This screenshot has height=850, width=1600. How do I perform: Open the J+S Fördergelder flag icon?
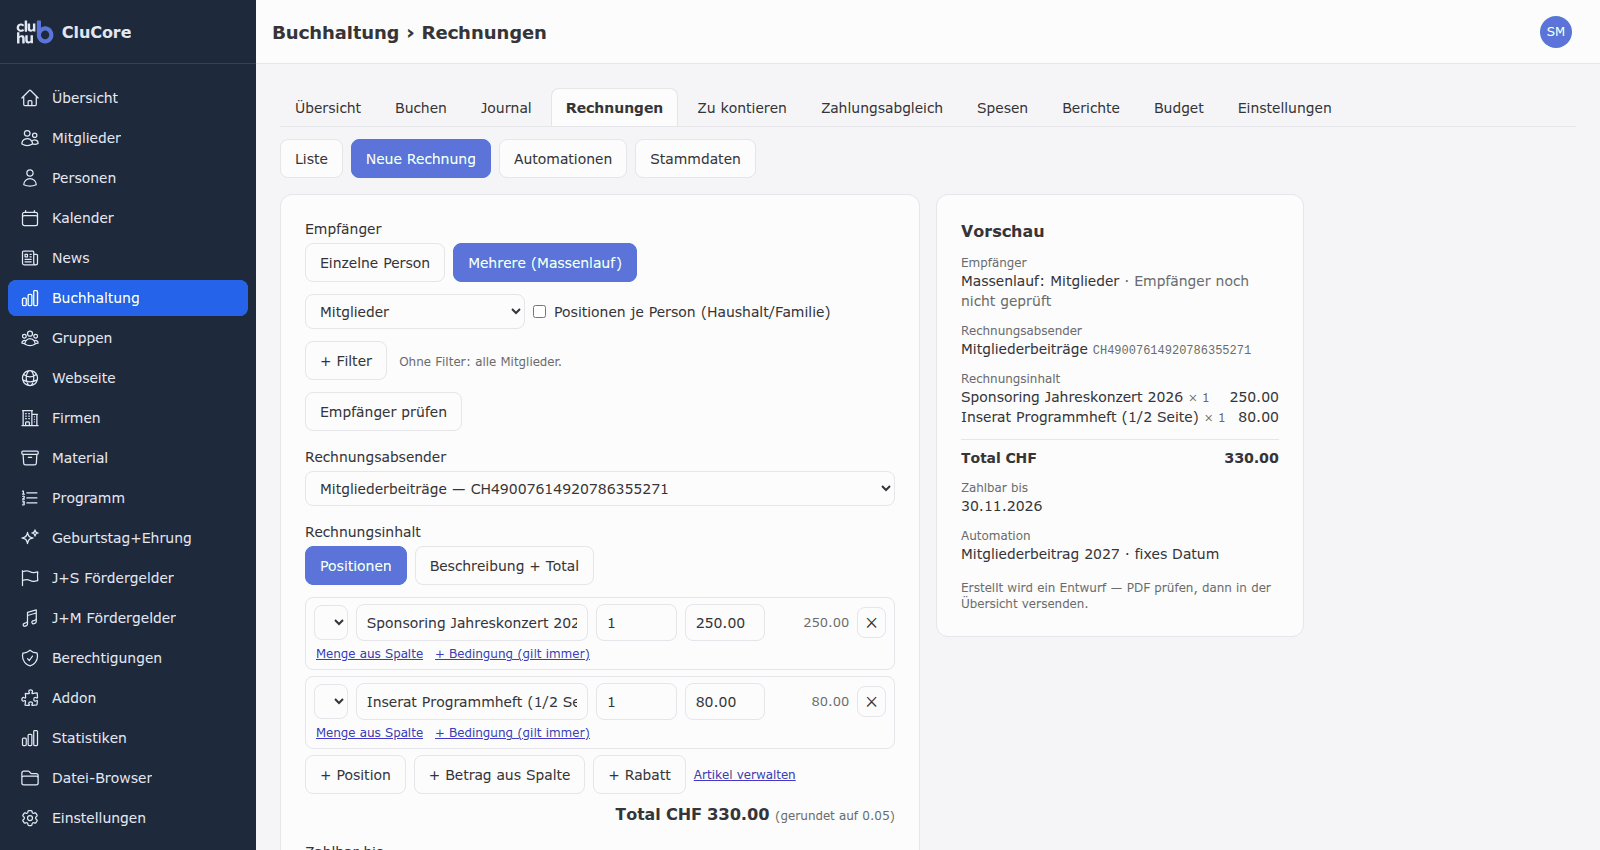(30, 578)
